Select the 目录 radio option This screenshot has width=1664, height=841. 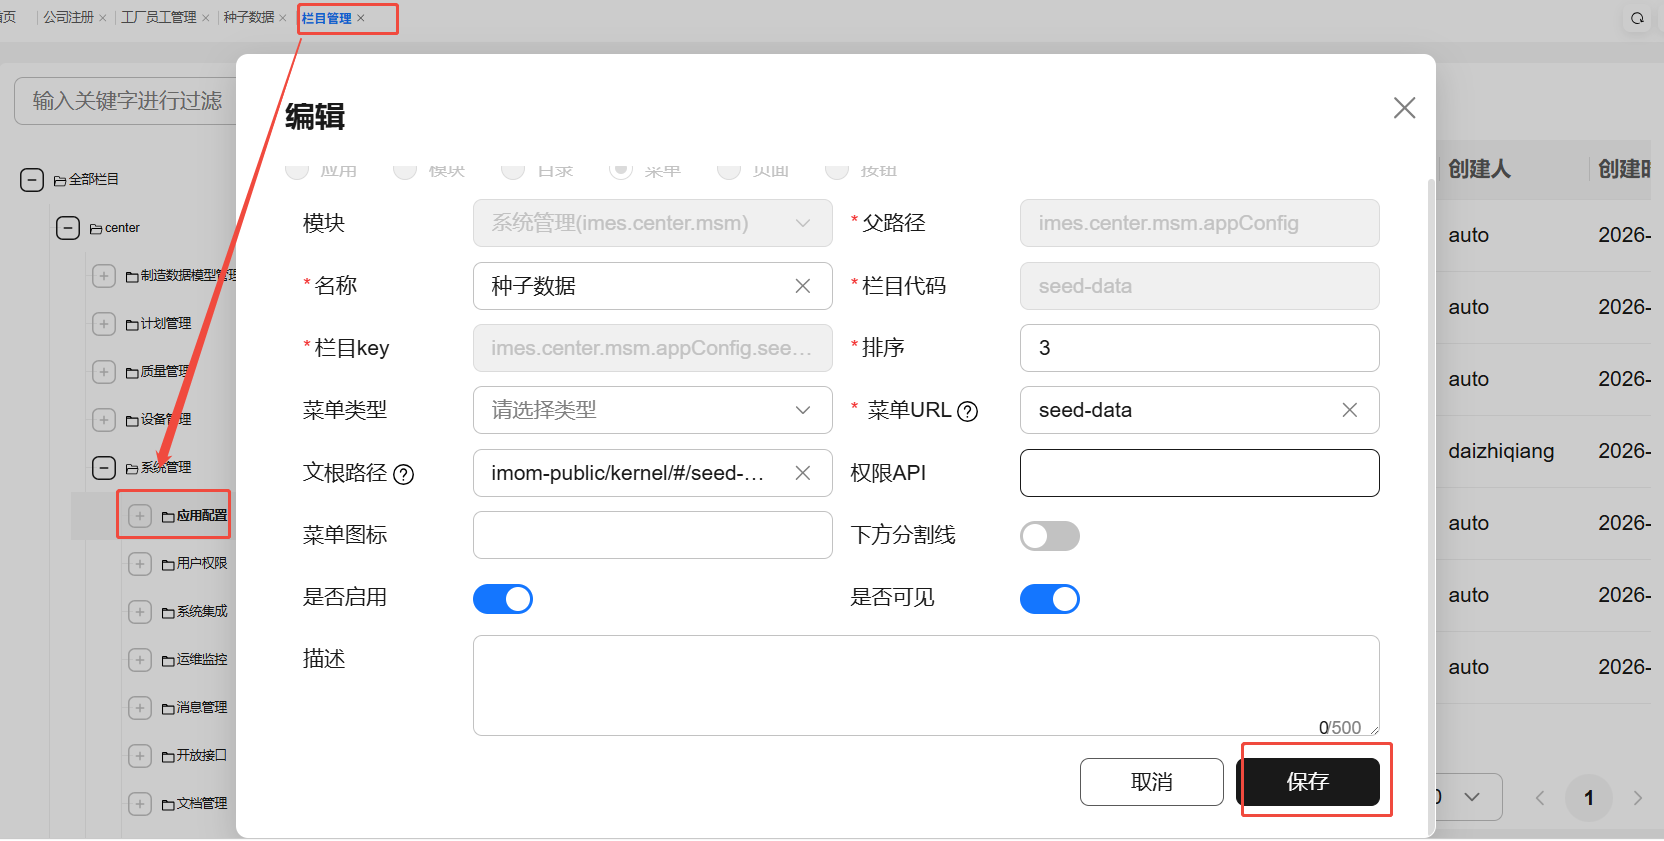(513, 170)
